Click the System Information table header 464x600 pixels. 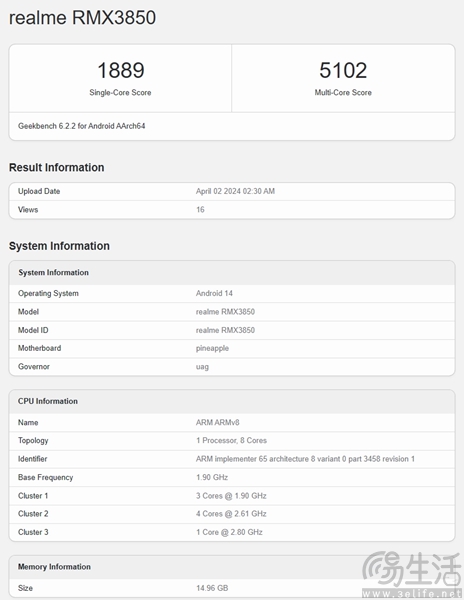pyautogui.click(x=54, y=272)
